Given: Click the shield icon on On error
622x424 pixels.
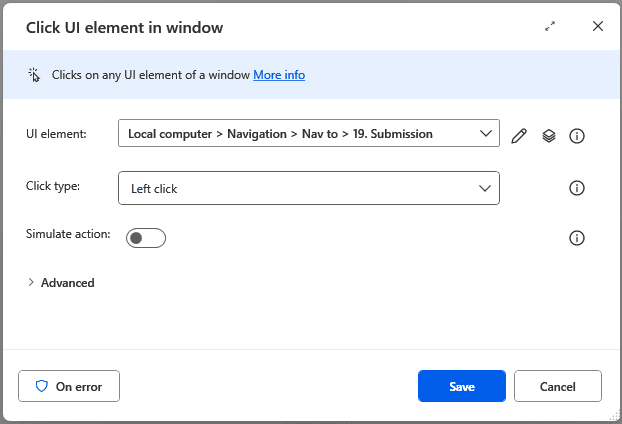Looking at the screenshot, I should click(42, 386).
